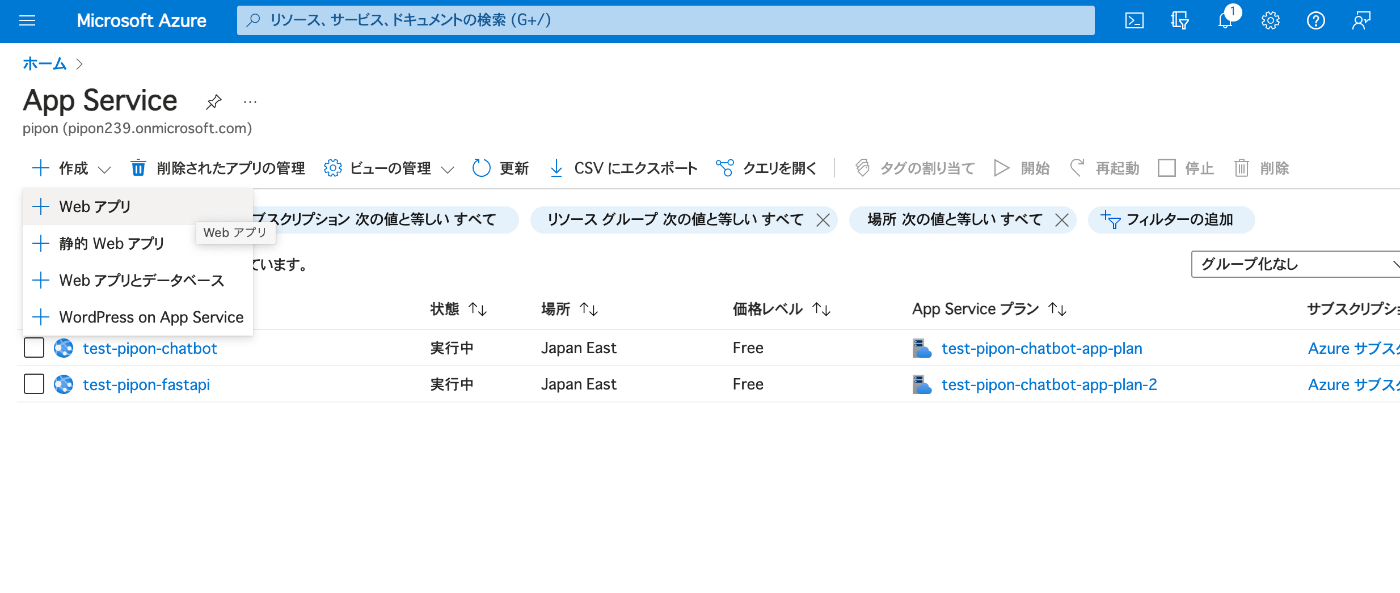The image size is (1400, 593).
Task: Click クエリを開く in the toolbar
Action: (x=767, y=168)
